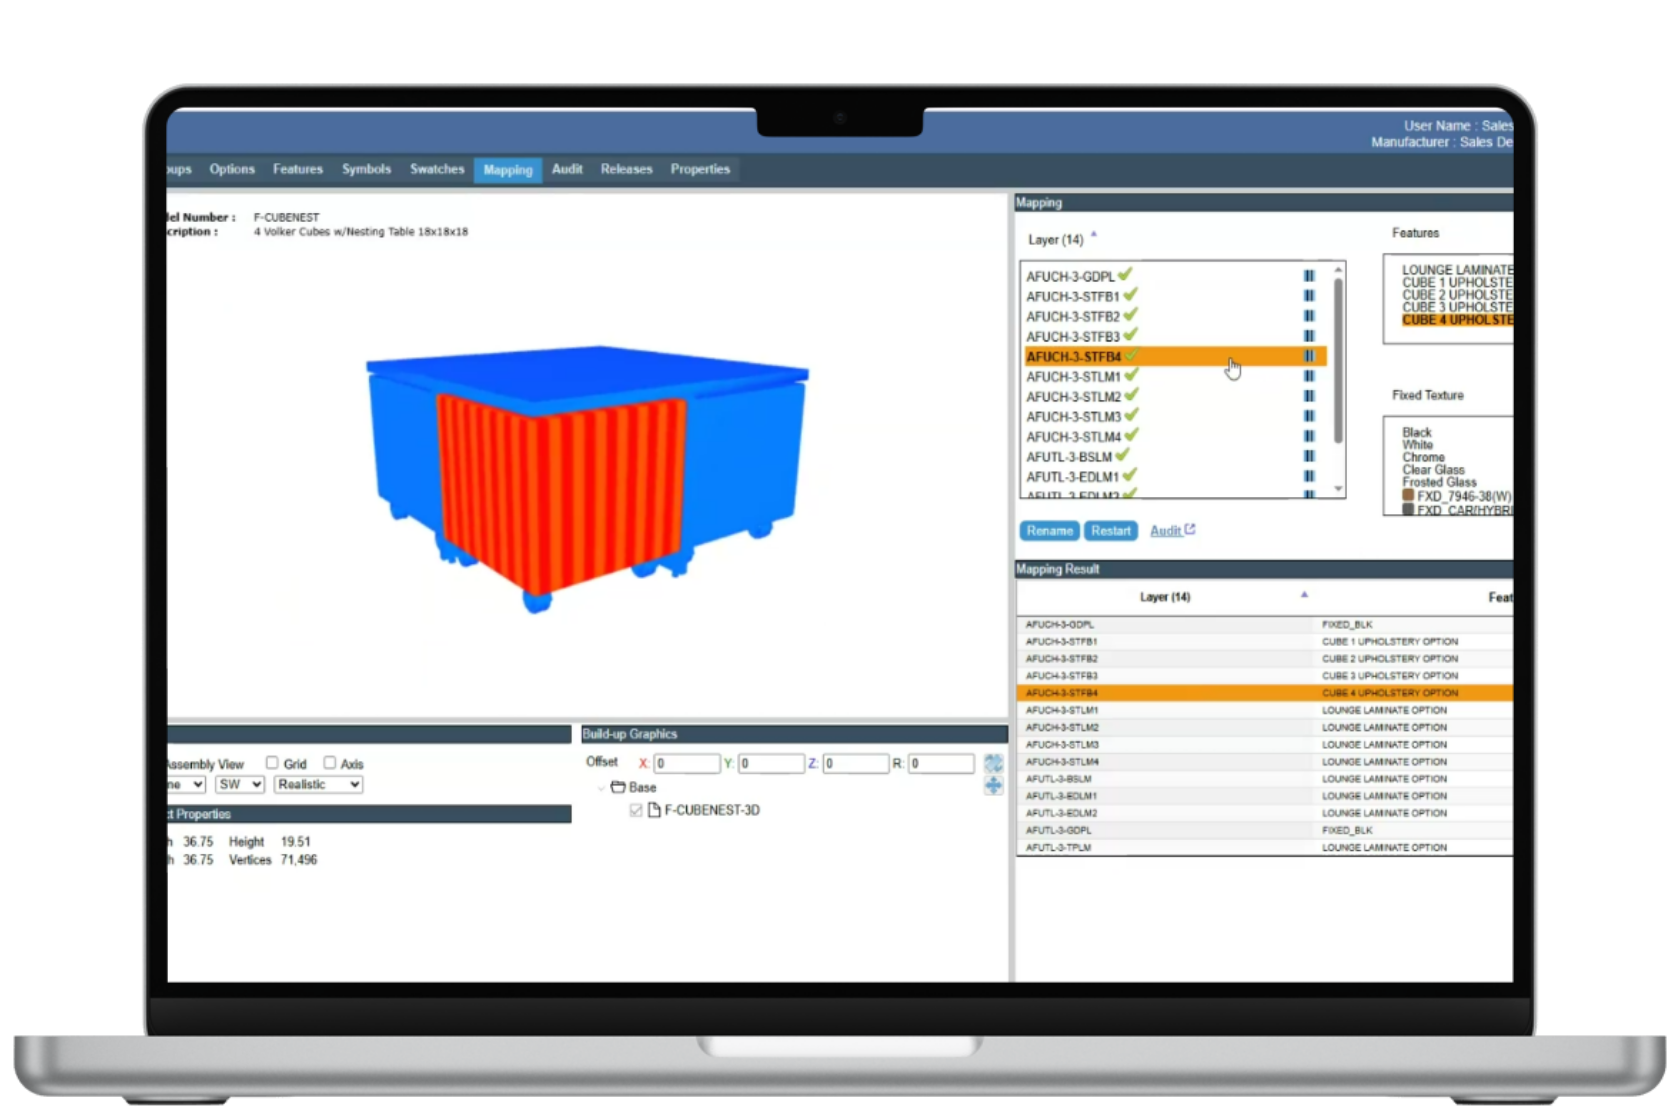Click the bars icon for AFUCH-3-STFB3 layer
The height and width of the screenshot is (1120, 1680).
[x=1308, y=336]
